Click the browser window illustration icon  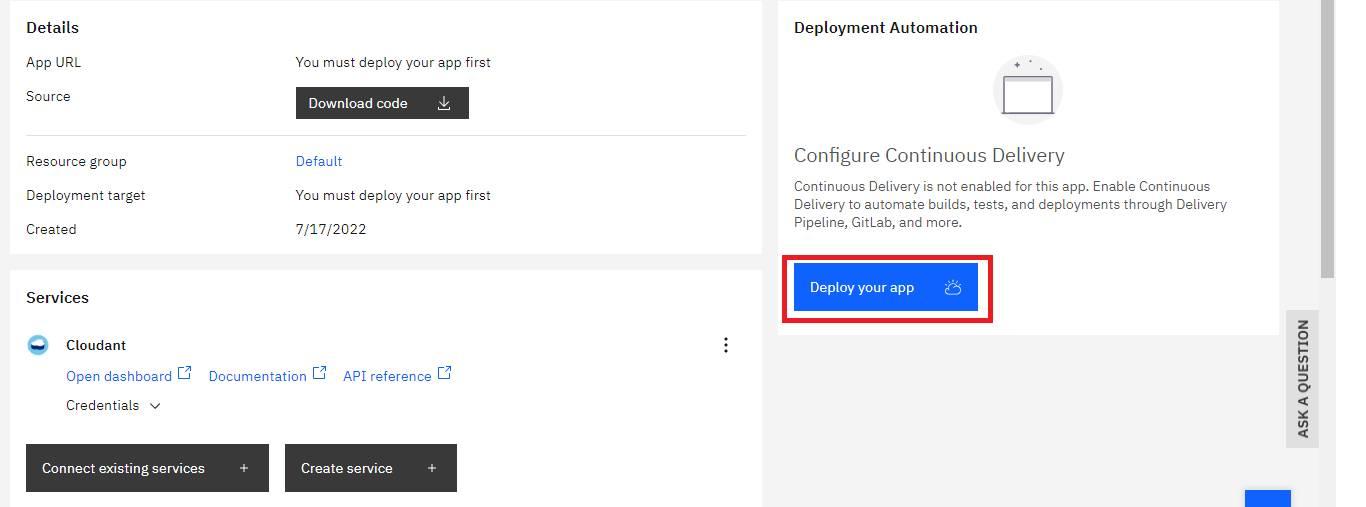(x=1028, y=90)
